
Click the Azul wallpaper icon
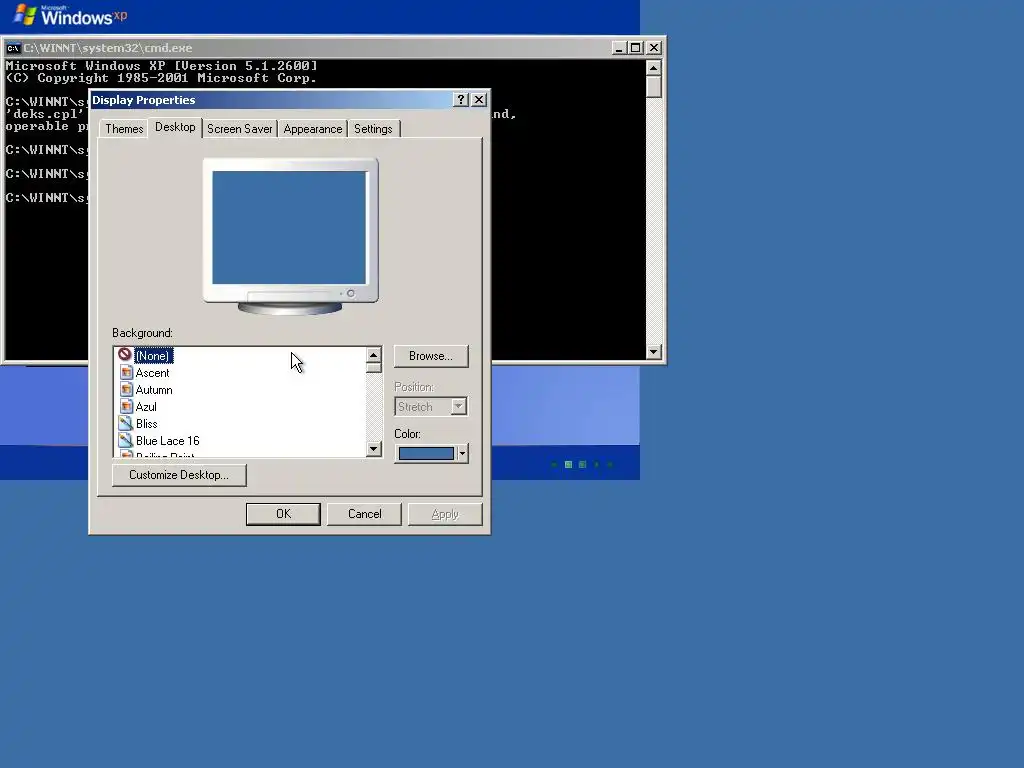coord(126,406)
